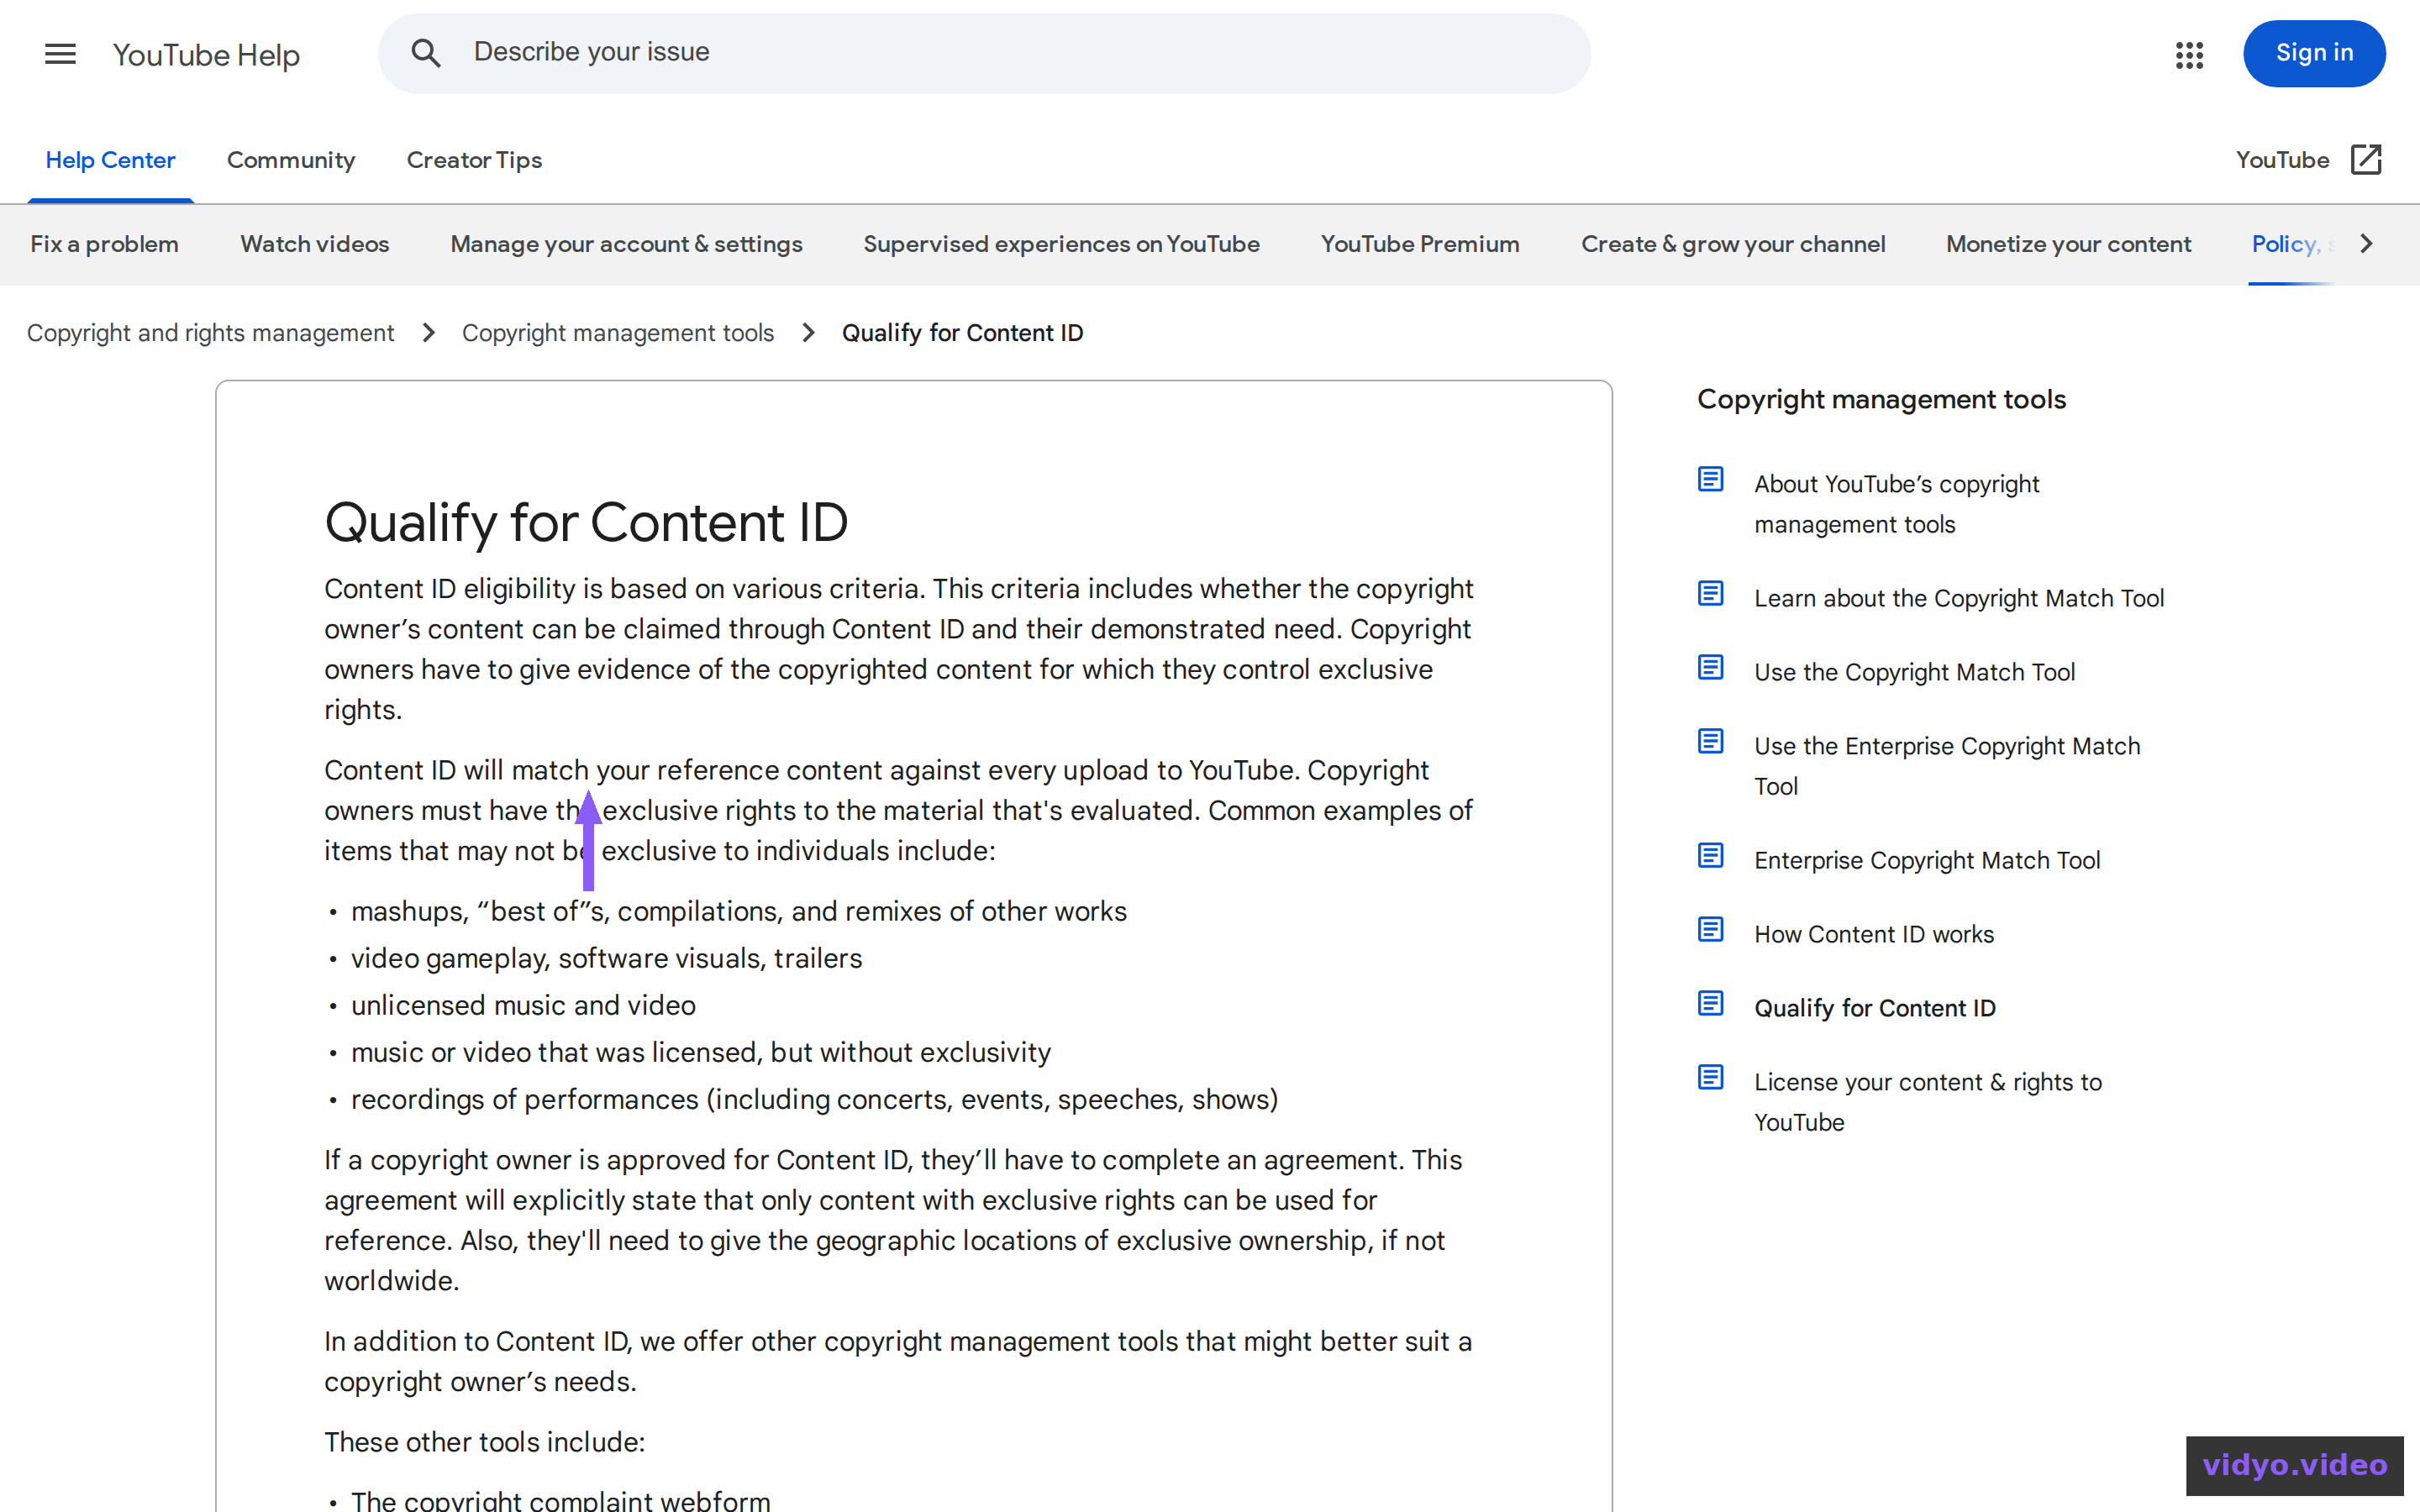Screen dimensions: 2420x1512
Task: Click the Qualify for Content ID sidebar link
Action: pos(1875,1008)
